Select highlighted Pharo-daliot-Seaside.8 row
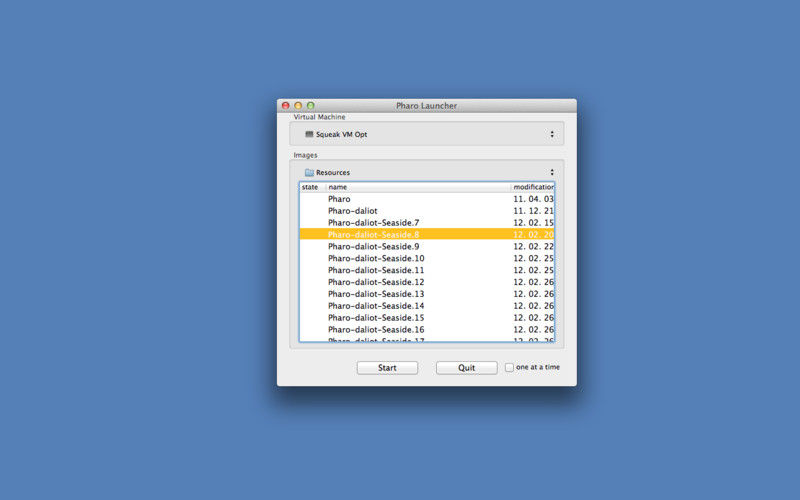800x500 pixels. point(427,235)
